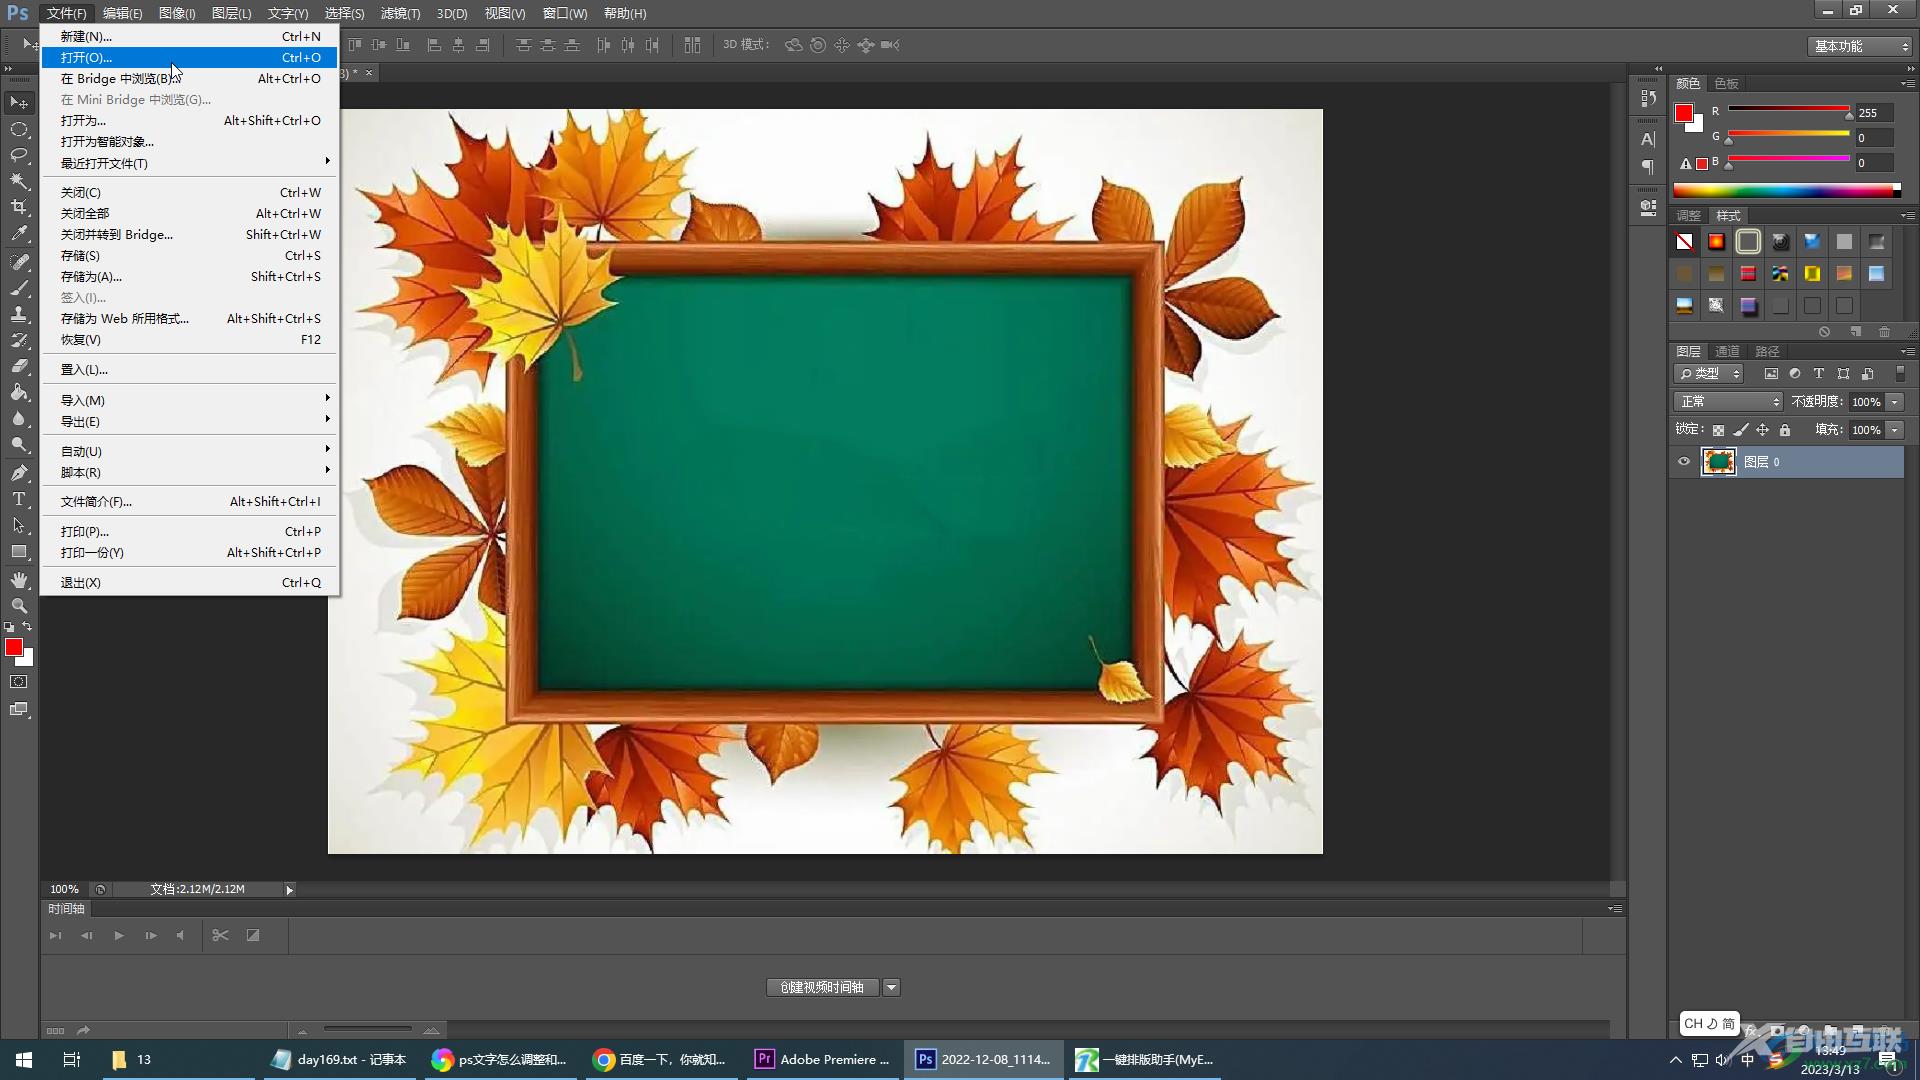Select the Brush tool
1920x1080 pixels.
coord(19,288)
